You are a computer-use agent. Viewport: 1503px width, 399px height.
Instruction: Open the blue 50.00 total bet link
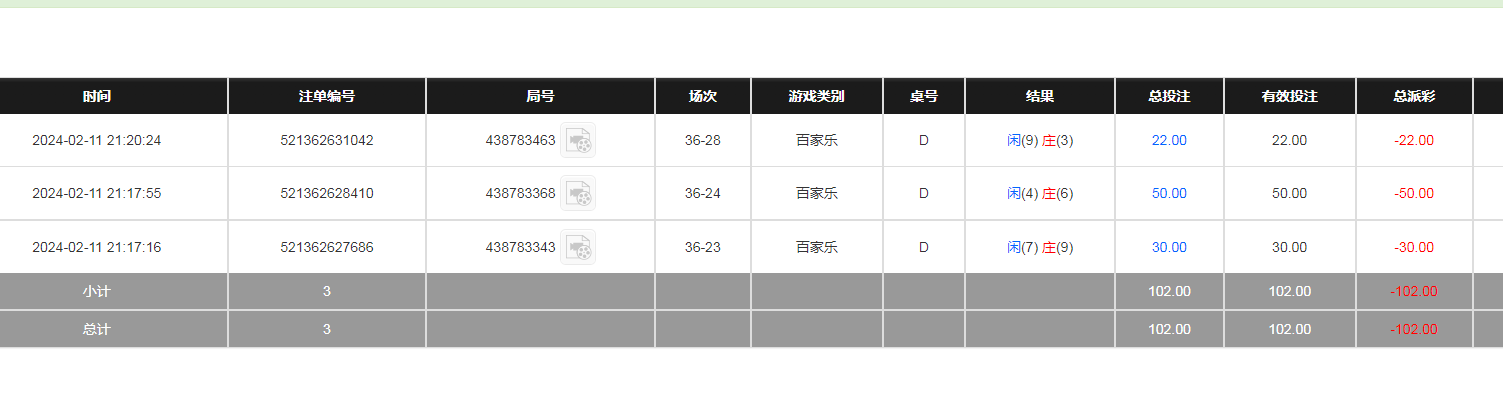[x=1169, y=194]
